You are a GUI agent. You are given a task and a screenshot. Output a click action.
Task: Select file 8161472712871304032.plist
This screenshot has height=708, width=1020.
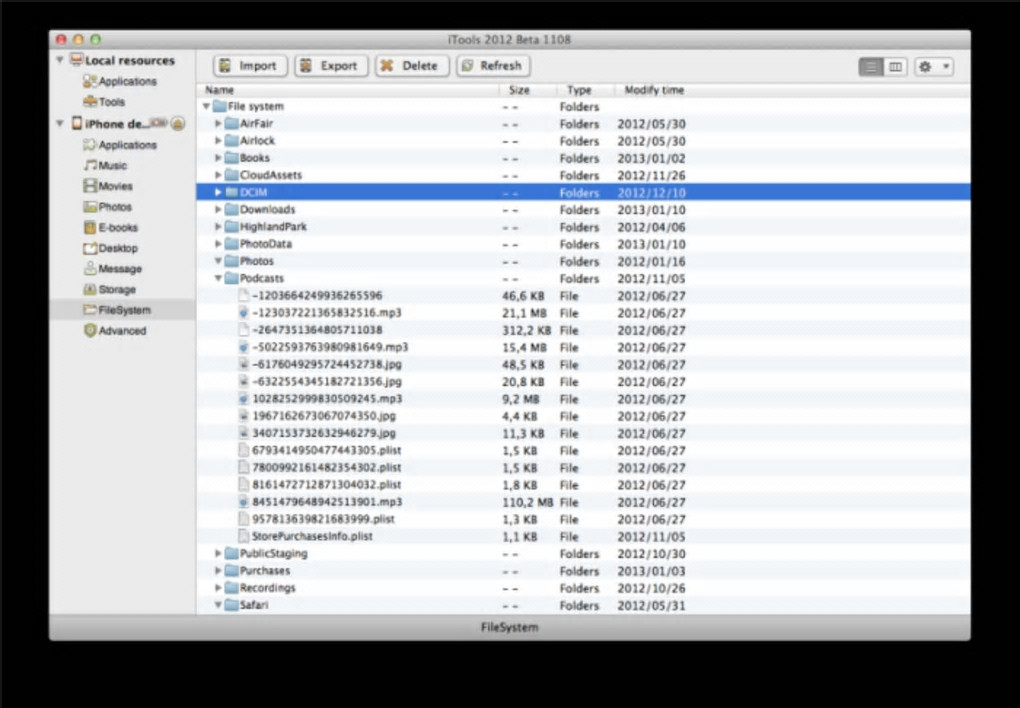pyautogui.click(x=582, y=485)
